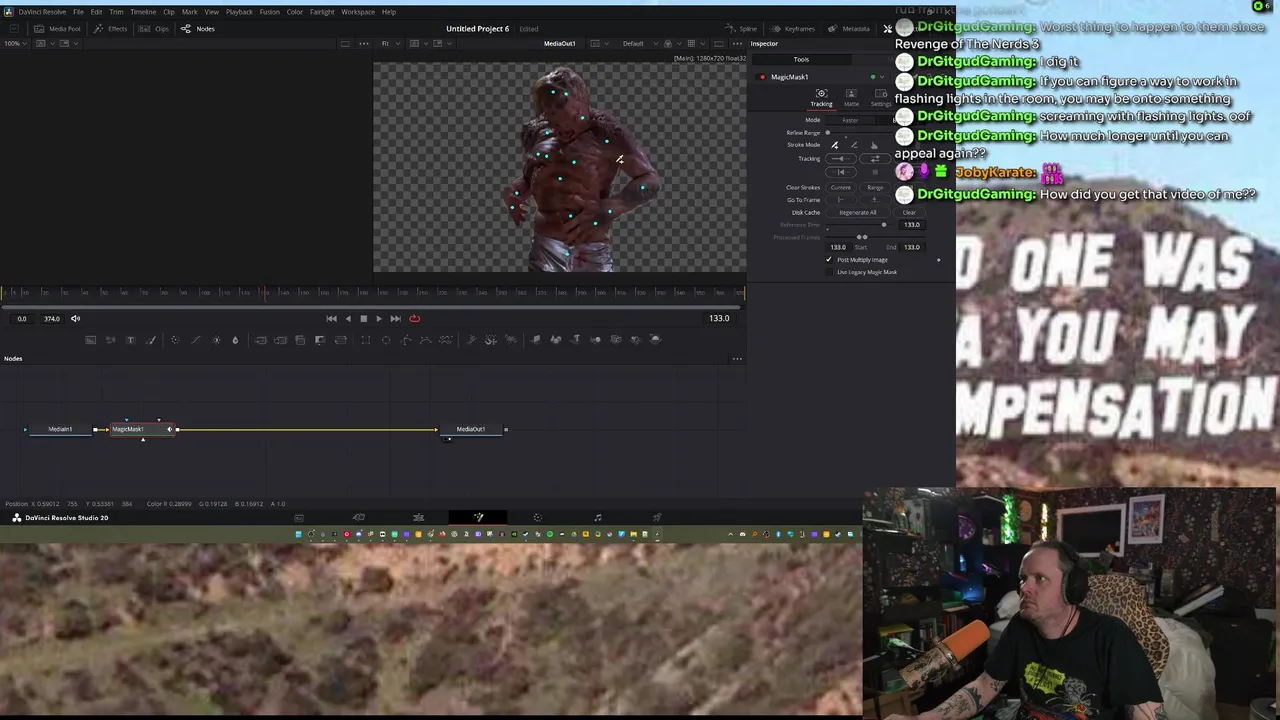Image resolution: width=1280 pixels, height=720 pixels.
Task: Add a Rectangle mask tool from toolbar
Action: coord(366,340)
